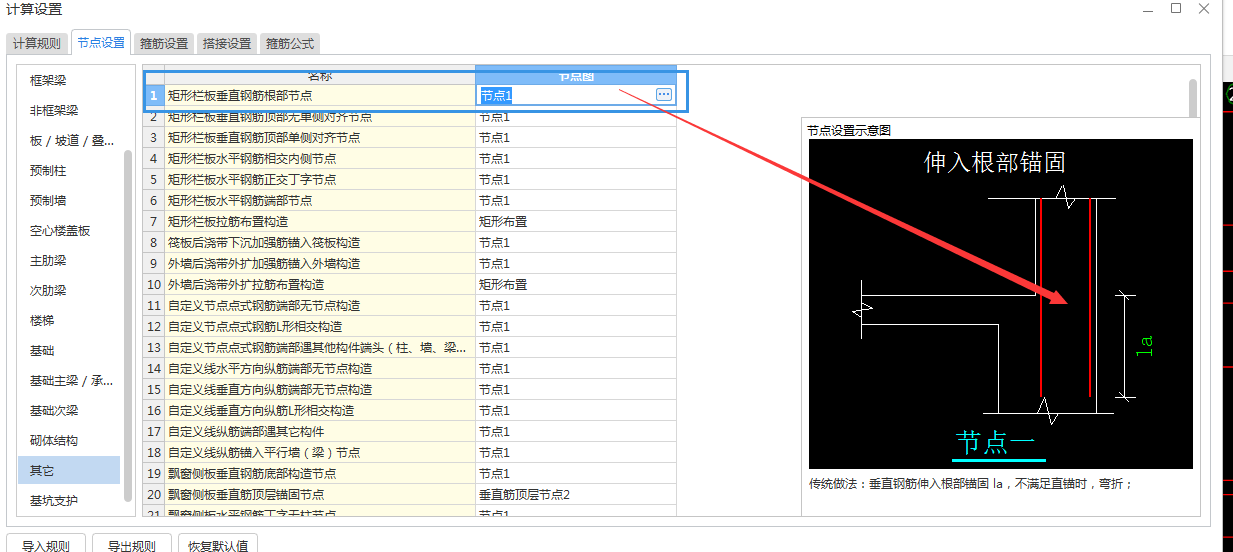Select 主肋梁 in the category list

[48, 260]
